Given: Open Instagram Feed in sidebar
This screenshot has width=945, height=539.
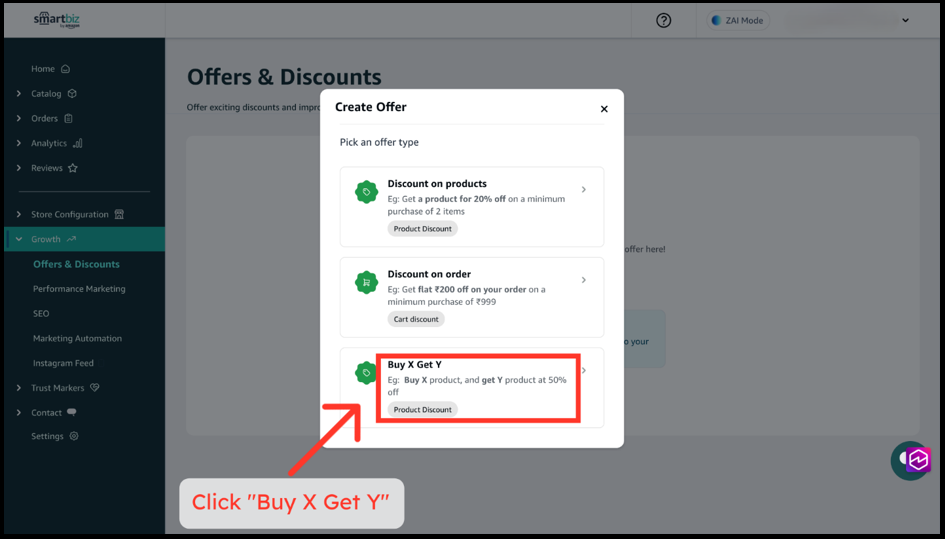Looking at the screenshot, I should coord(63,363).
